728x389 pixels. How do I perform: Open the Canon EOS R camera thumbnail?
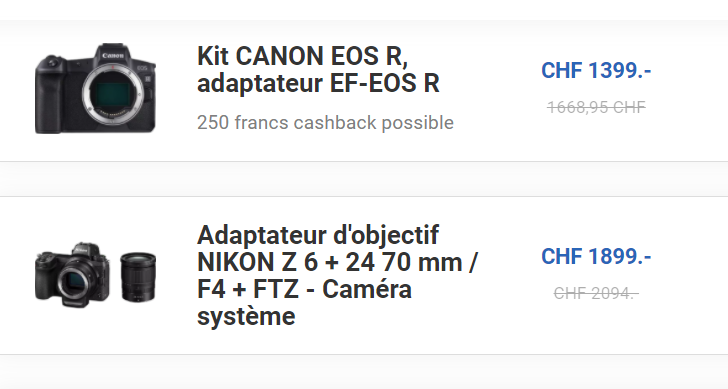tap(95, 88)
